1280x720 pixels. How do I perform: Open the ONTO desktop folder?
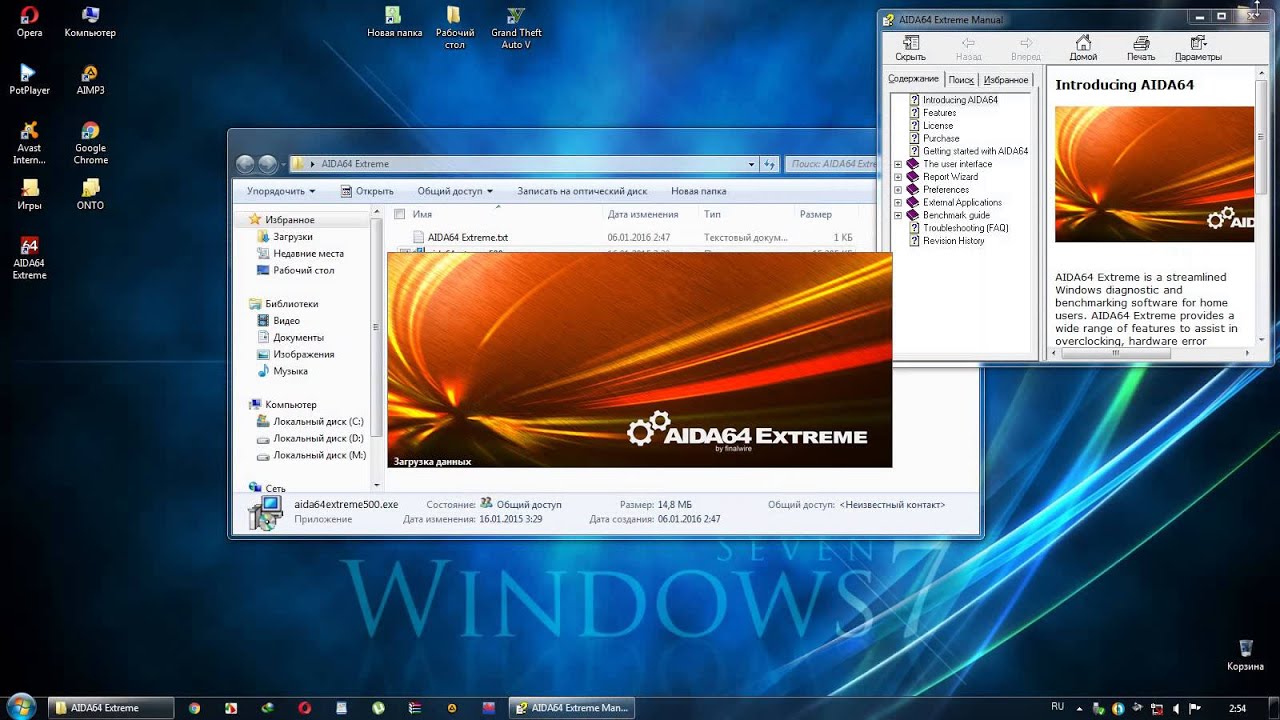(90, 194)
